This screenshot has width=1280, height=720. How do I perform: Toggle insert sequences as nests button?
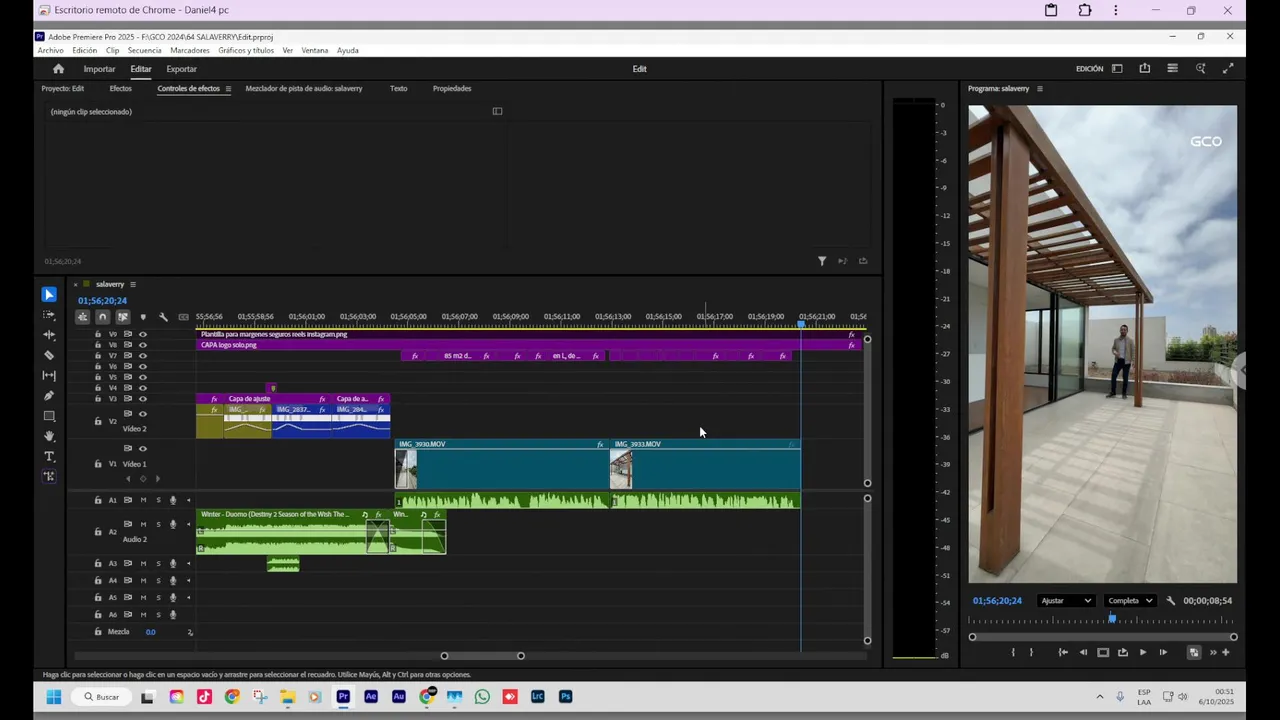[82, 317]
